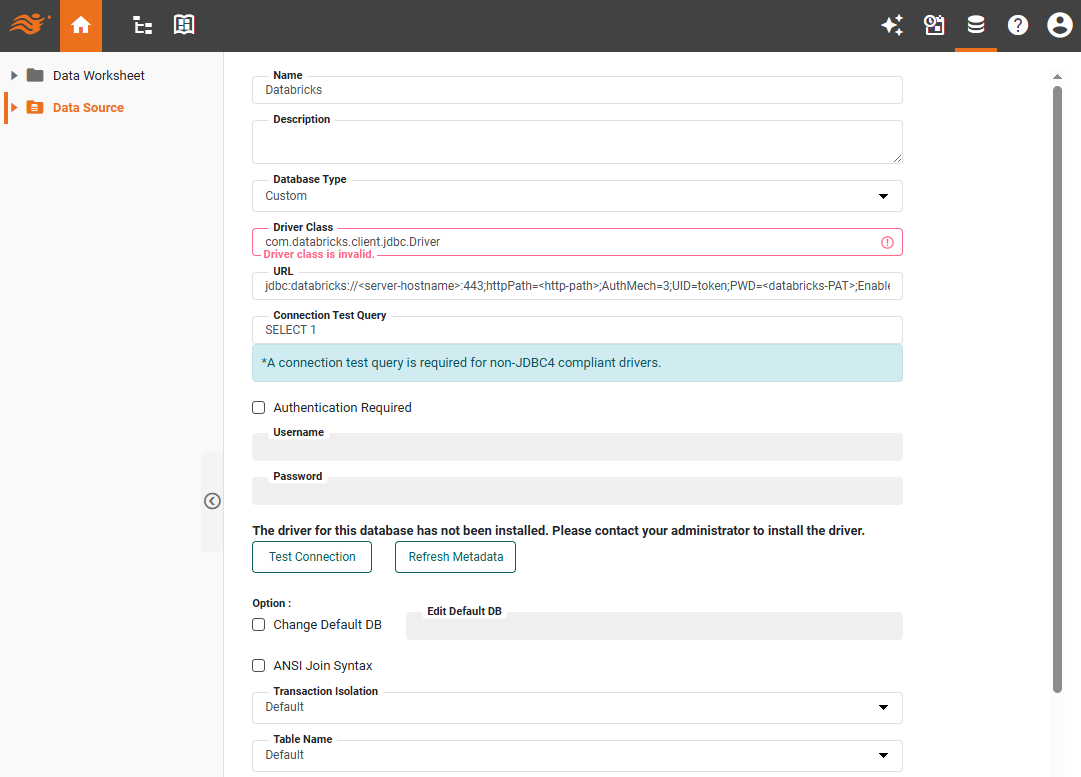Click the Refresh Metadata button
This screenshot has width=1081, height=777.
(455, 557)
